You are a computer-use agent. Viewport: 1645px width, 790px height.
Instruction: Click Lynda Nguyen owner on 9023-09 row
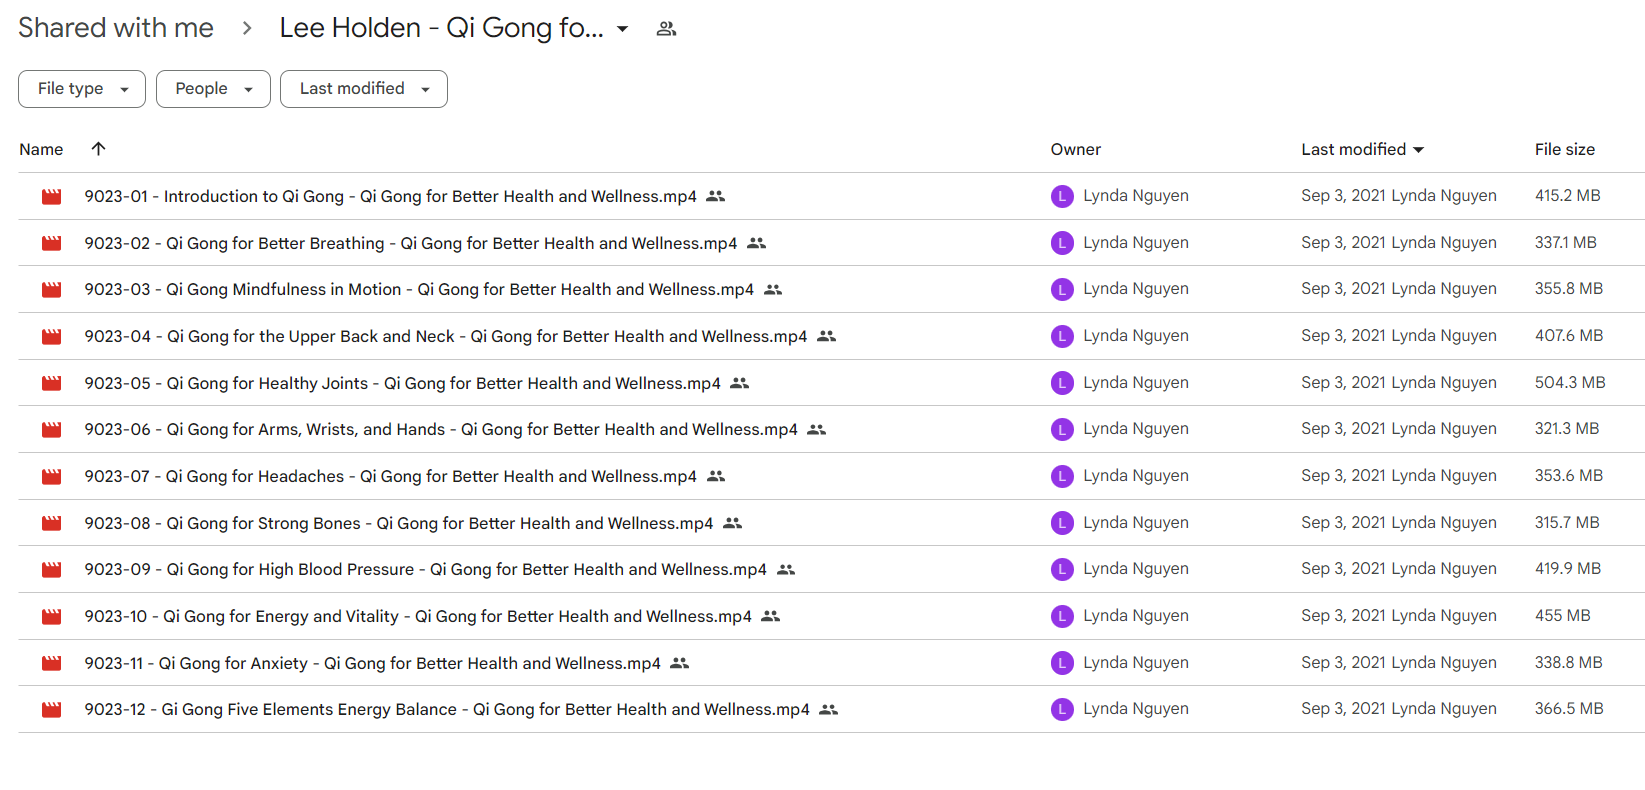click(x=1136, y=569)
